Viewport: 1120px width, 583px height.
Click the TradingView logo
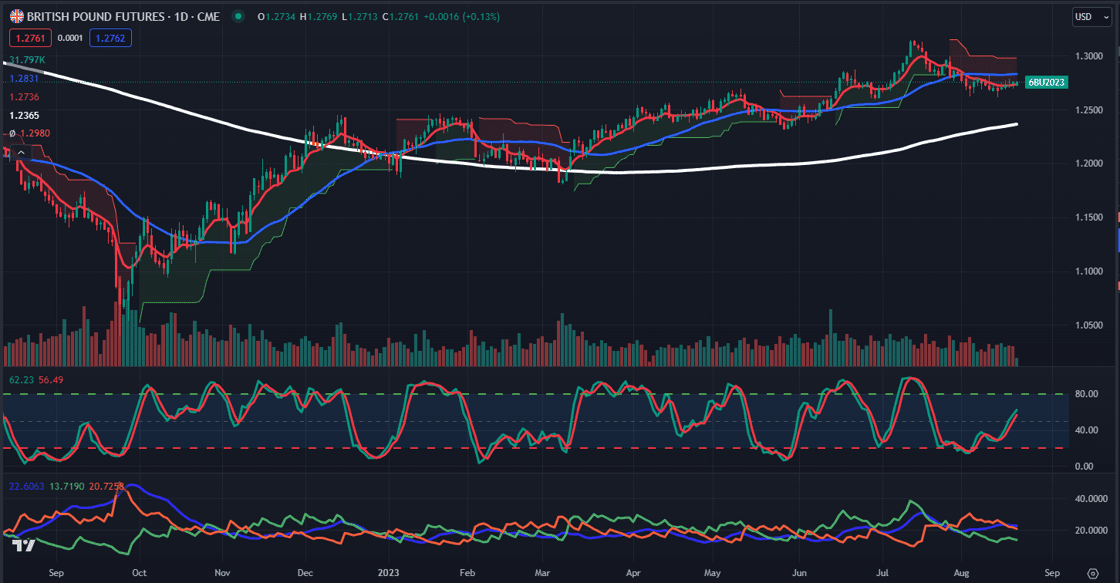pyautogui.click(x=24, y=545)
